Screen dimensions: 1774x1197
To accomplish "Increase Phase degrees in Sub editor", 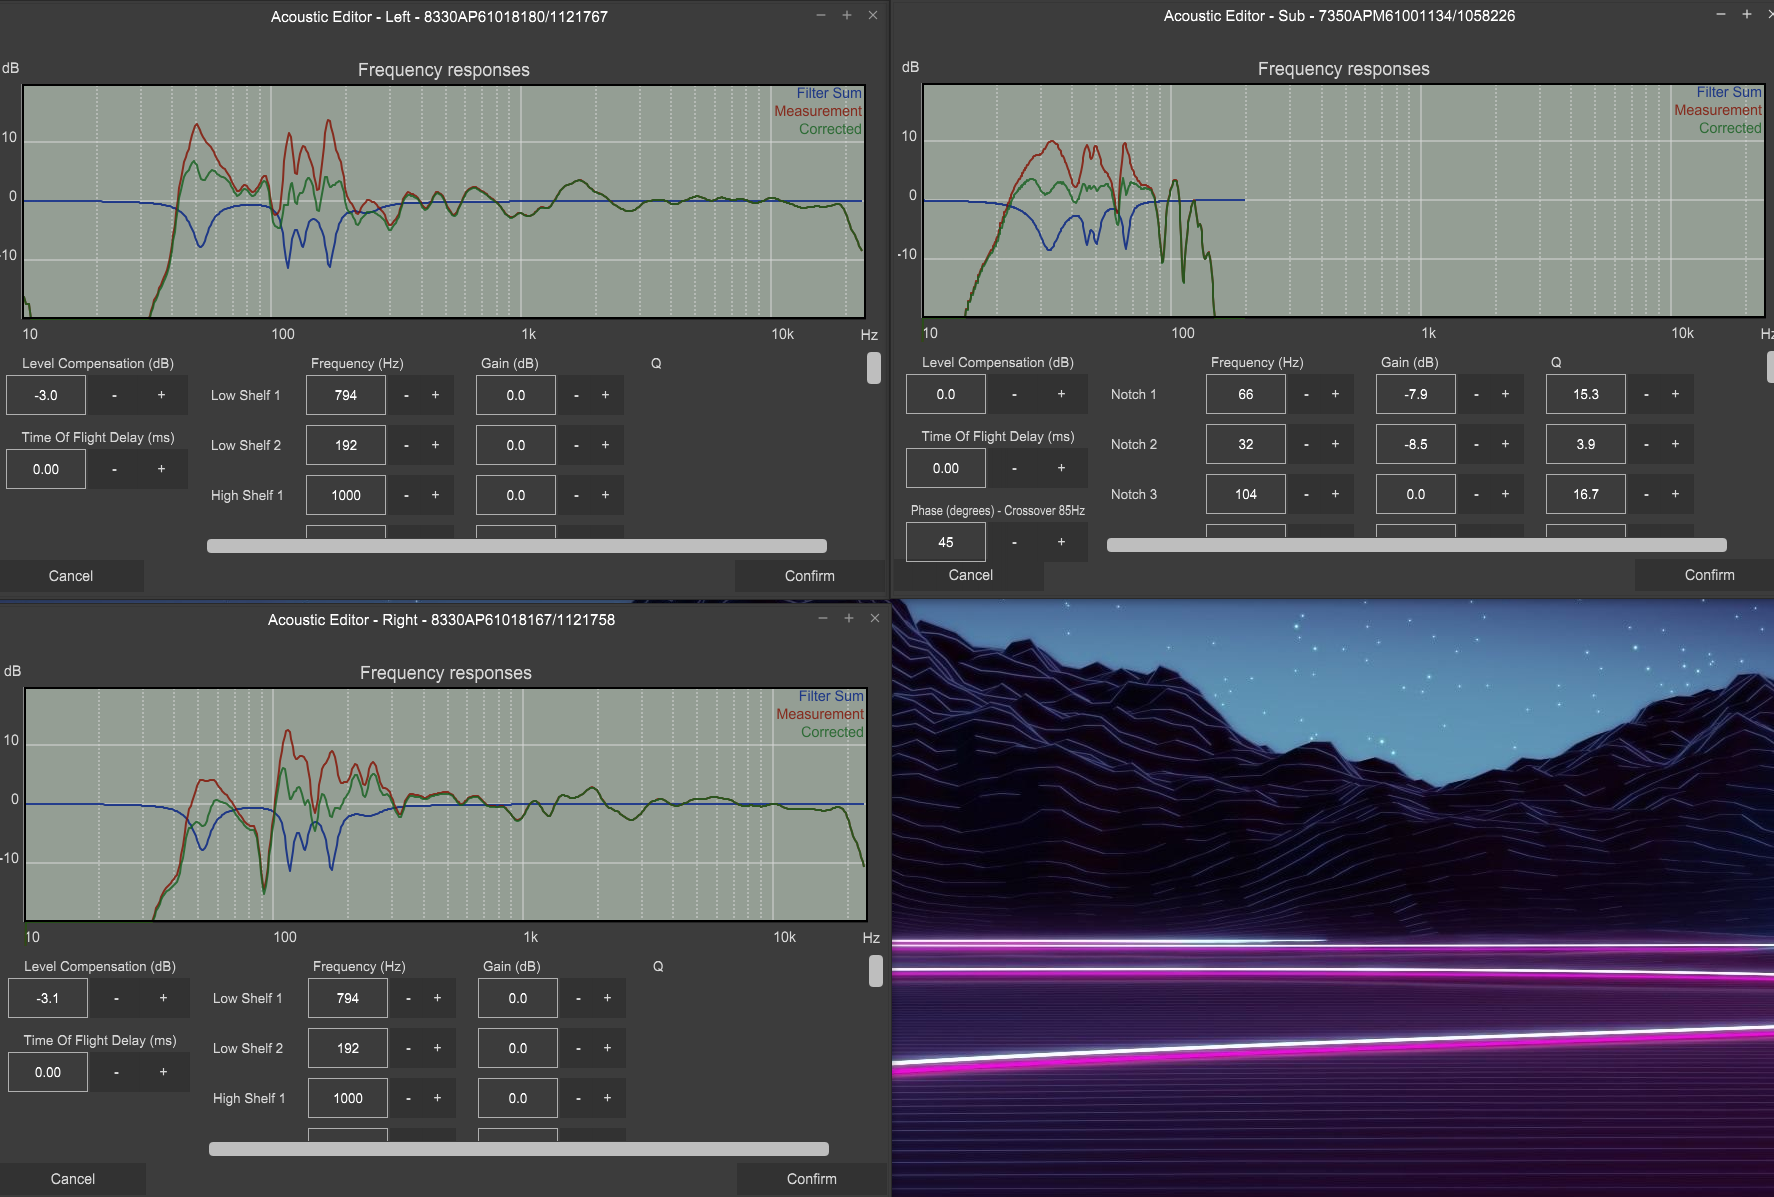I will point(1061,542).
